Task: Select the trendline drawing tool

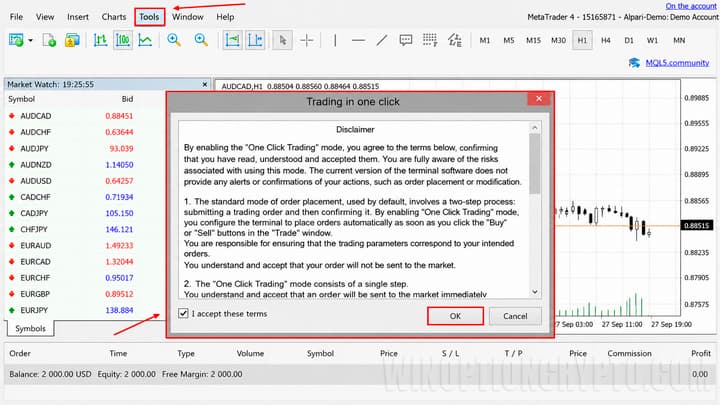Action: tap(382, 40)
